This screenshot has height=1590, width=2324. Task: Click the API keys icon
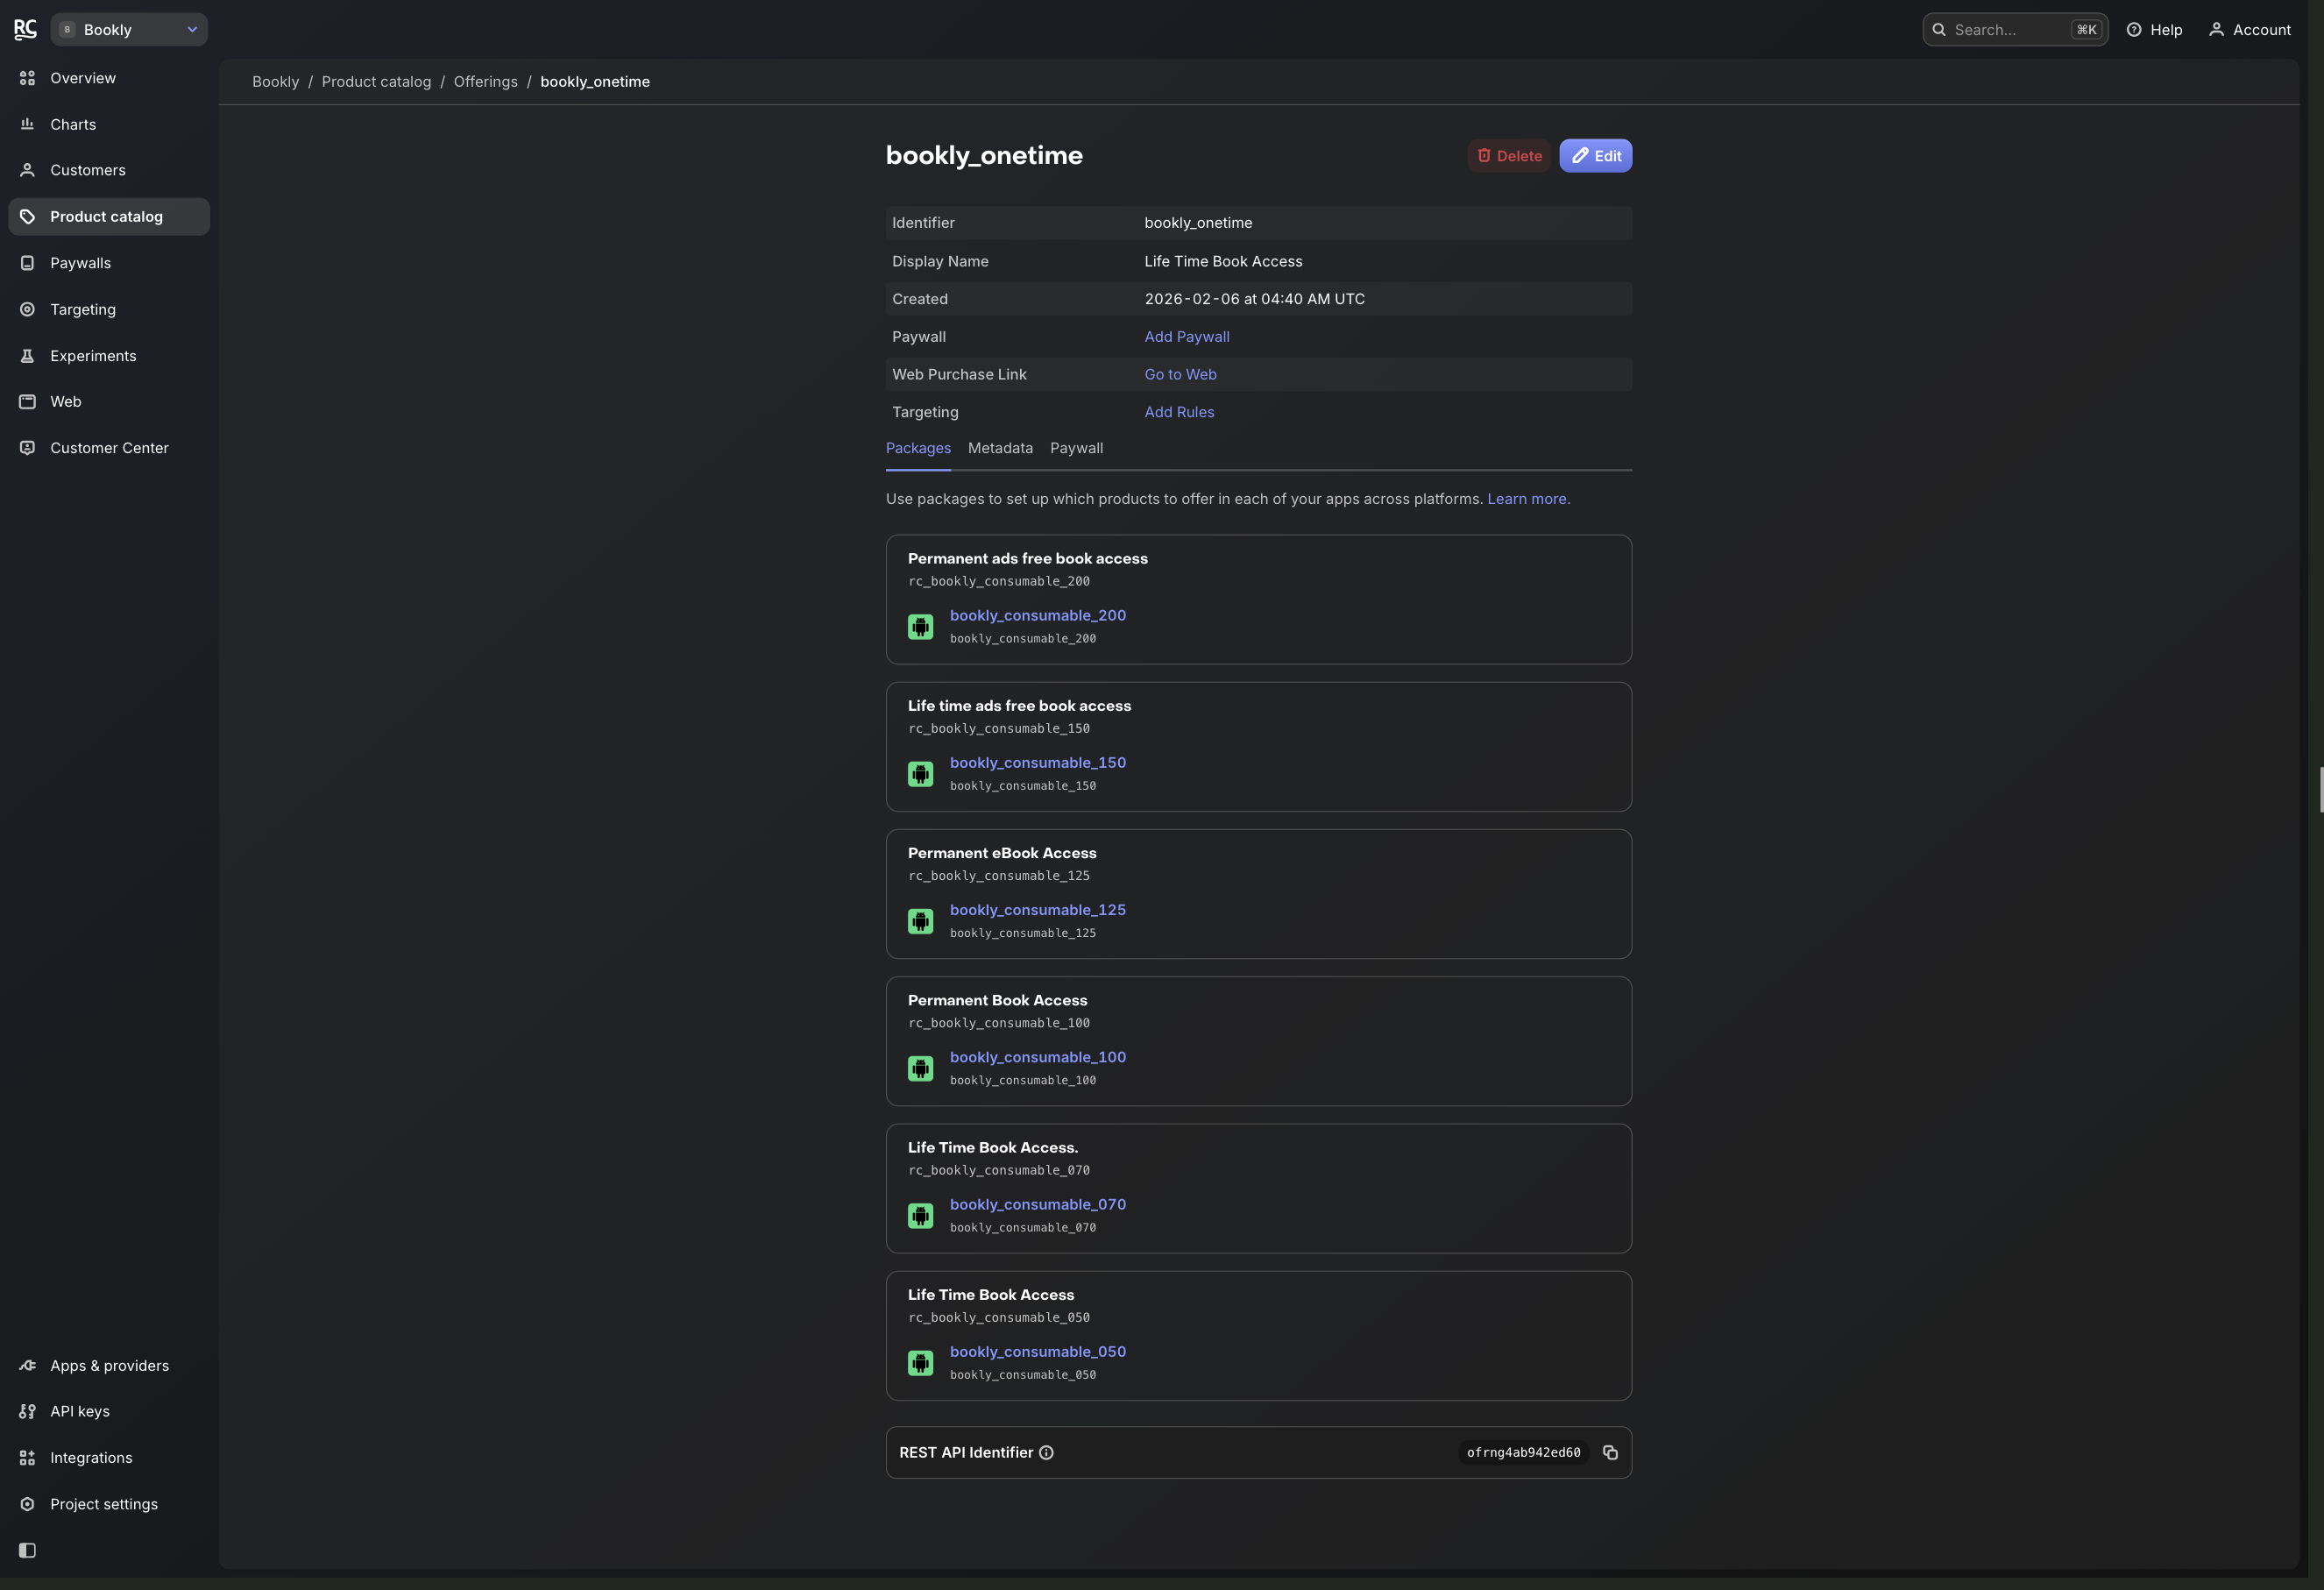tap(27, 1411)
